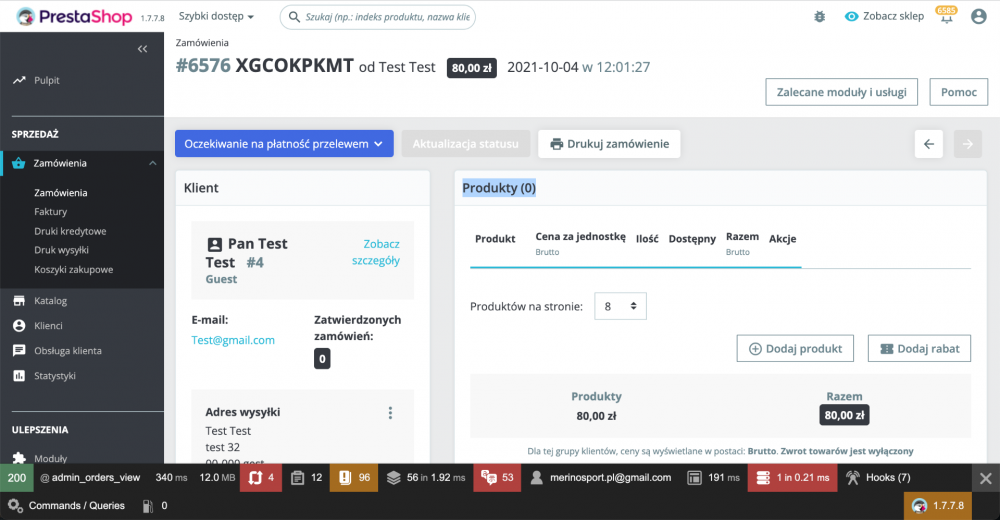The height and width of the screenshot is (520, 1000).
Task: Click the Cena za jednostkę column header
Action: (x=580, y=237)
